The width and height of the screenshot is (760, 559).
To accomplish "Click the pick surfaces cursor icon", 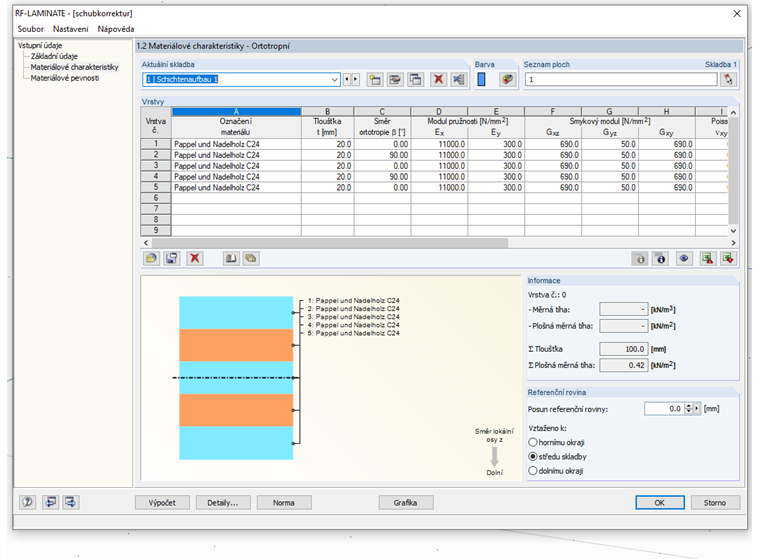I will [x=728, y=79].
